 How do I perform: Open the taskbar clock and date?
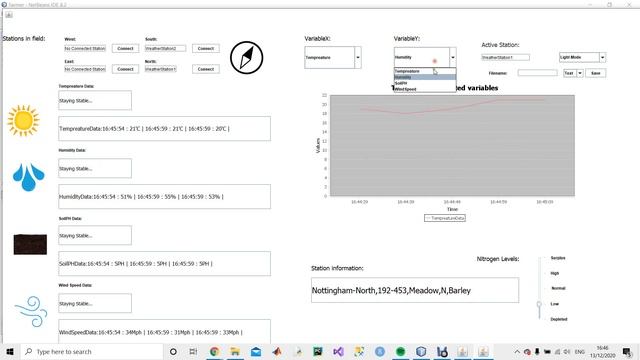click(x=602, y=351)
